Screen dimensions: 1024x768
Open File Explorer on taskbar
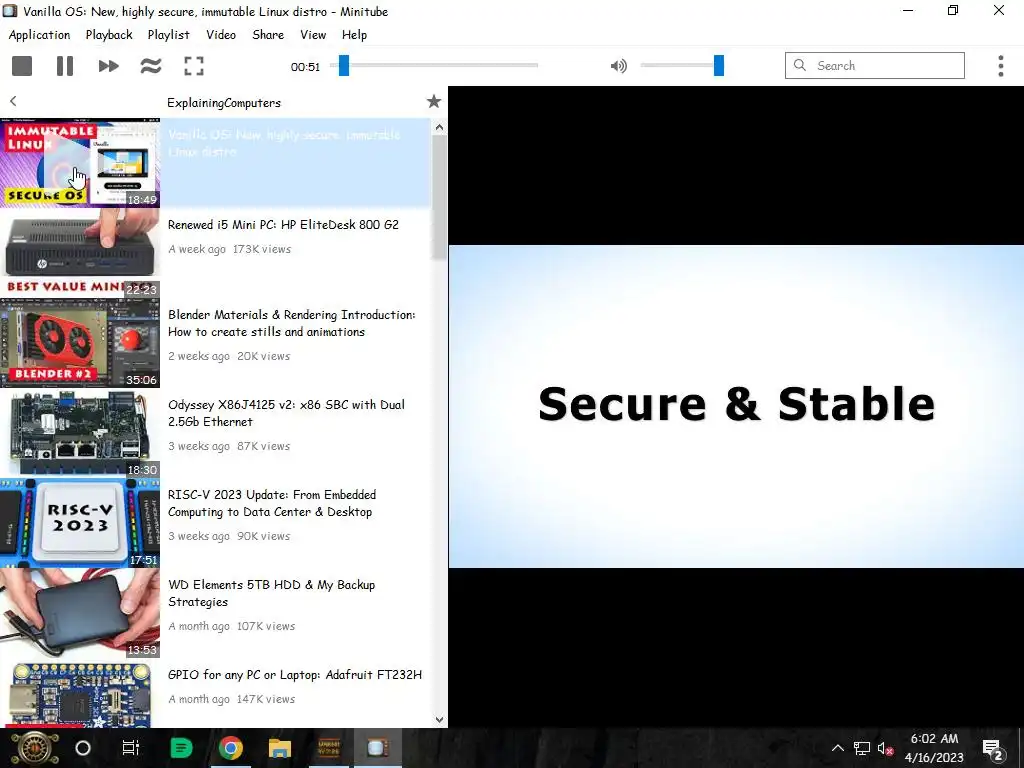click(280, 748)
